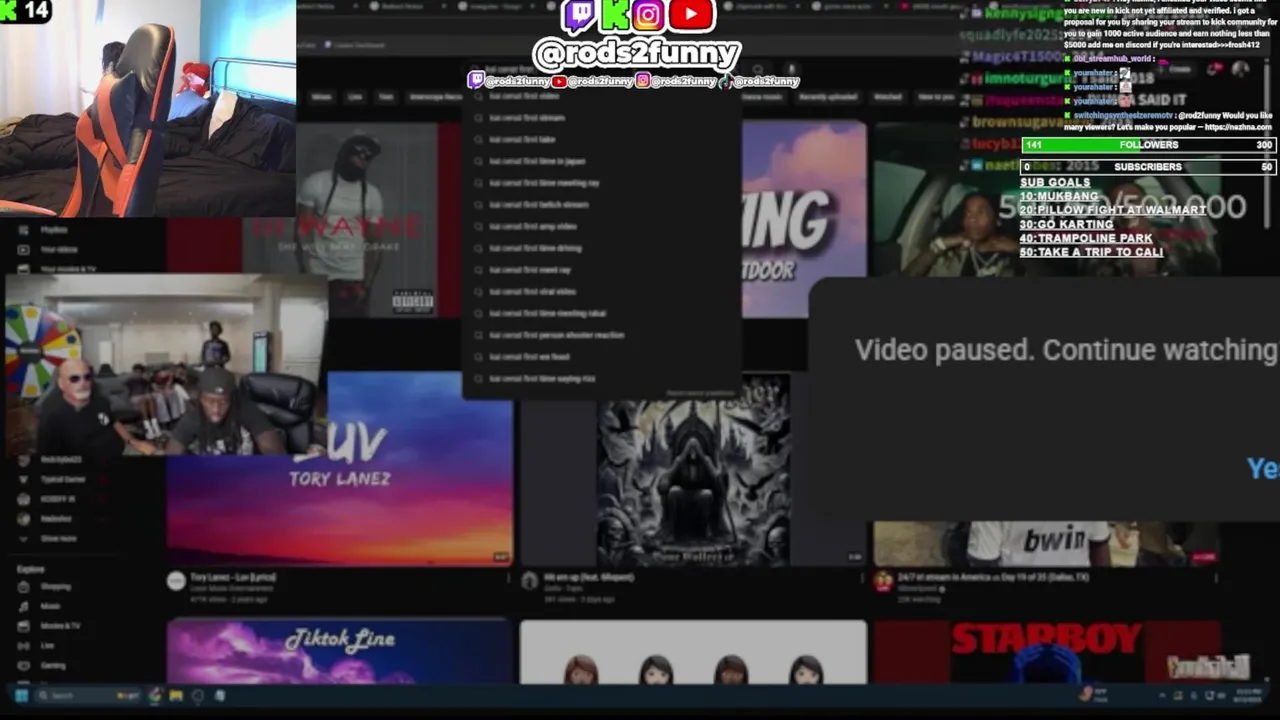Open Tory Lanez Luv video thumbnail
Viewport: 1280px width, 720px height.
click(340, 470)
